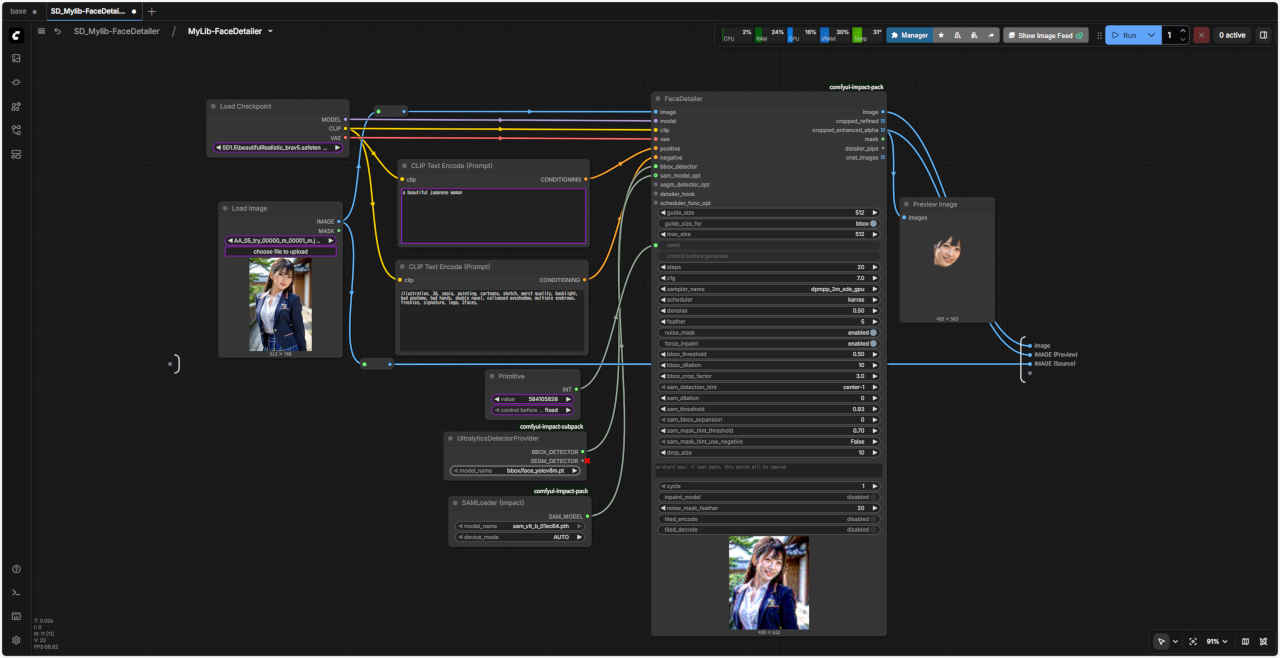The height and width of the screenshot is (658, 1280).
Task: Open the MyLib-FaceDetailer breadcrumb dropdown
Action: [x=270, y=32]
